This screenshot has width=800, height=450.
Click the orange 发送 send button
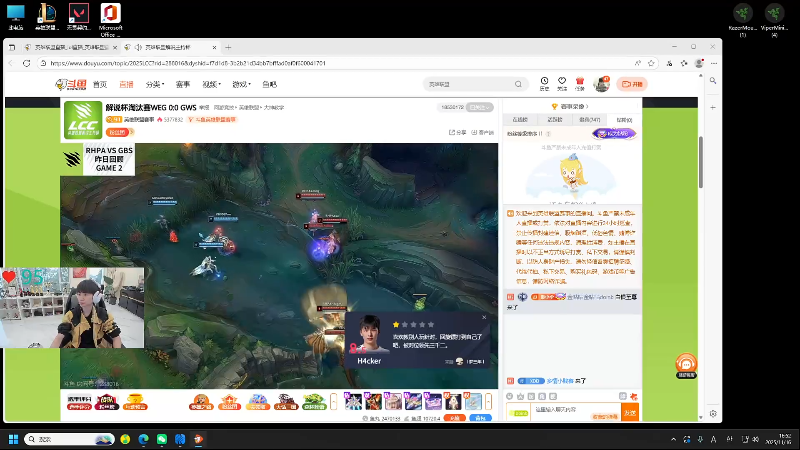[630, 412]
